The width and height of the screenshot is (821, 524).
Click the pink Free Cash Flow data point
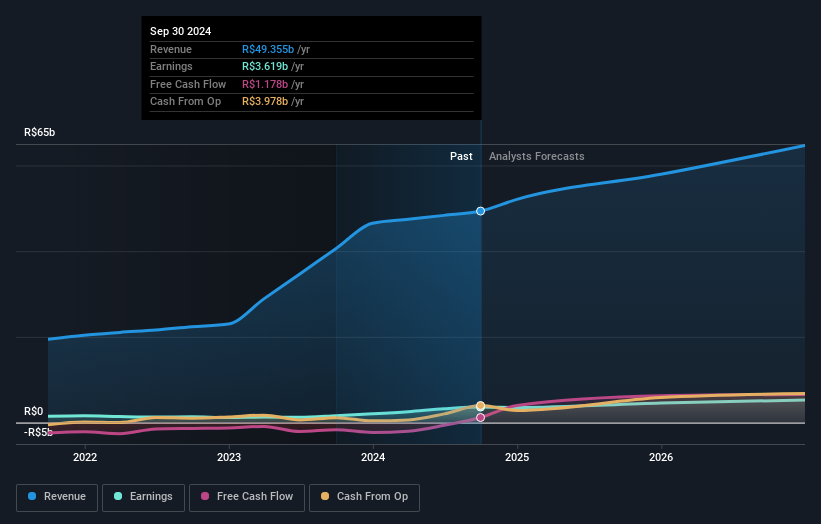[x=480, y=417]
